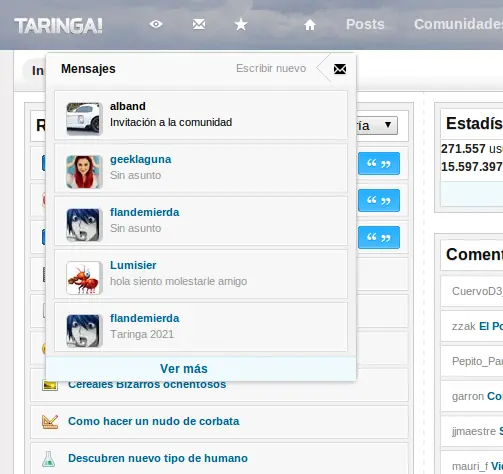
Task: Open flandemierda's Taringa 2021 message
Action: coord(201,327)
